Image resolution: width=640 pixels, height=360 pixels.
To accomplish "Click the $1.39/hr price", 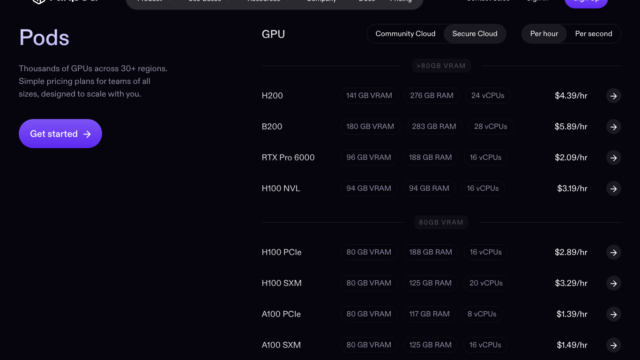I will [571, 314].
